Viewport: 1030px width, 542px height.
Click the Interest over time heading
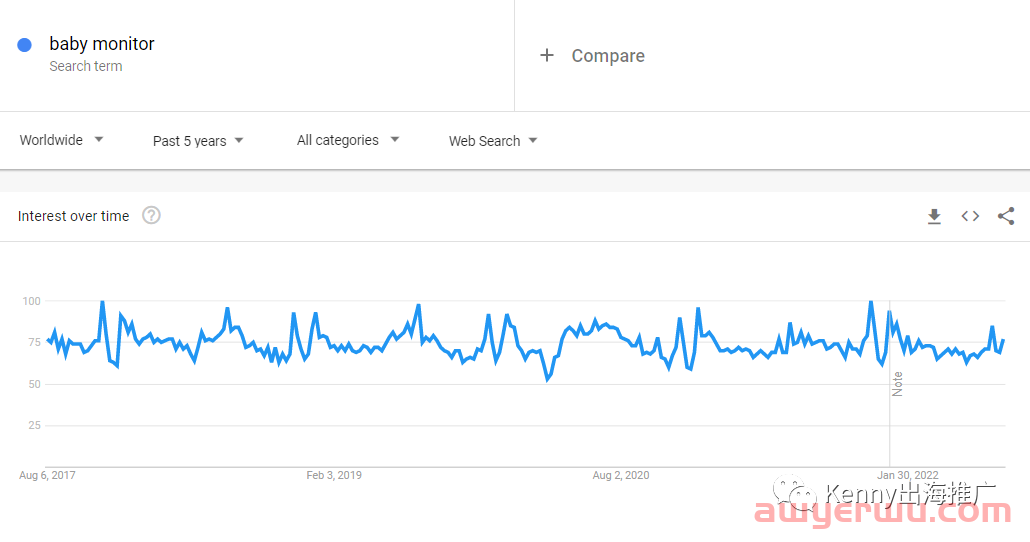[74, 216]
